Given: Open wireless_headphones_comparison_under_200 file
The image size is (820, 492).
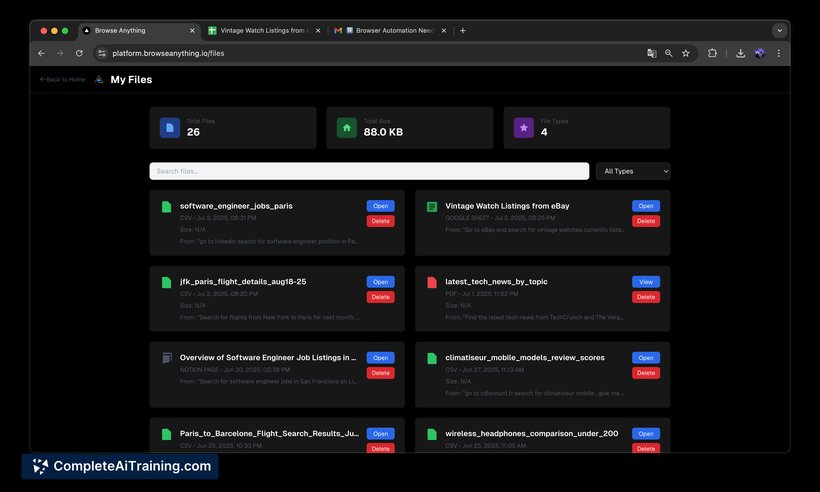Looking at the screenshot, I should [x=646, y=433].
